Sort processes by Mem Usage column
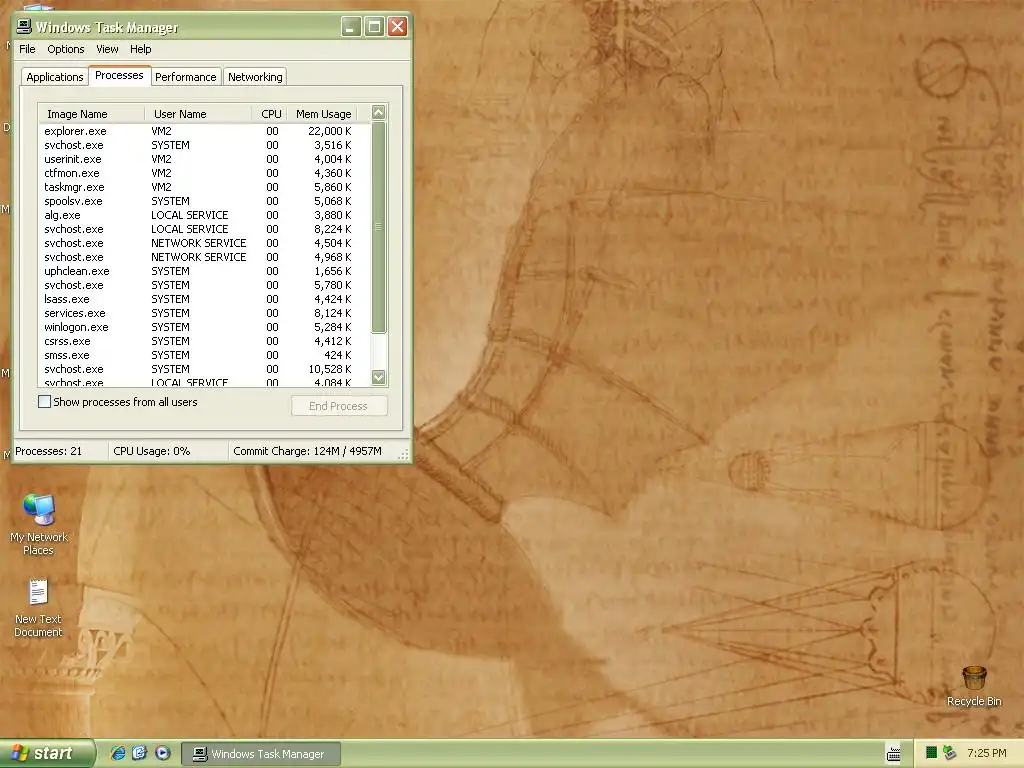Viewport: 1024px width, 768px height. pyautogui.click(x=323, y=114)
